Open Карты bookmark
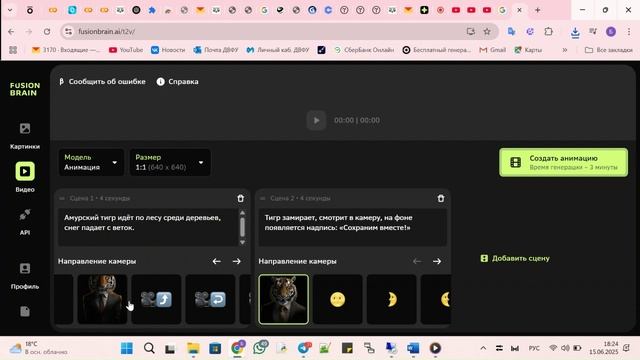 coord(529,50)
